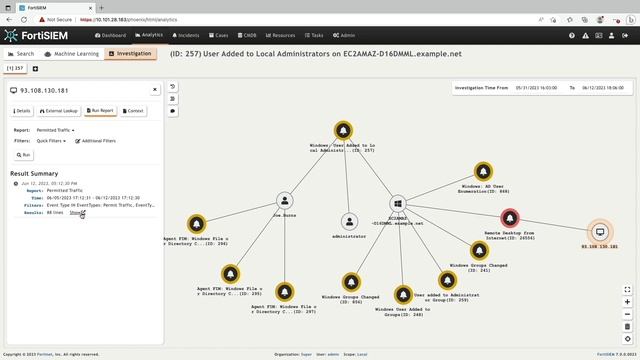Click the Context button
This screenshot has width=640, height=360.
pyautogui.click(x=133, y=111)
